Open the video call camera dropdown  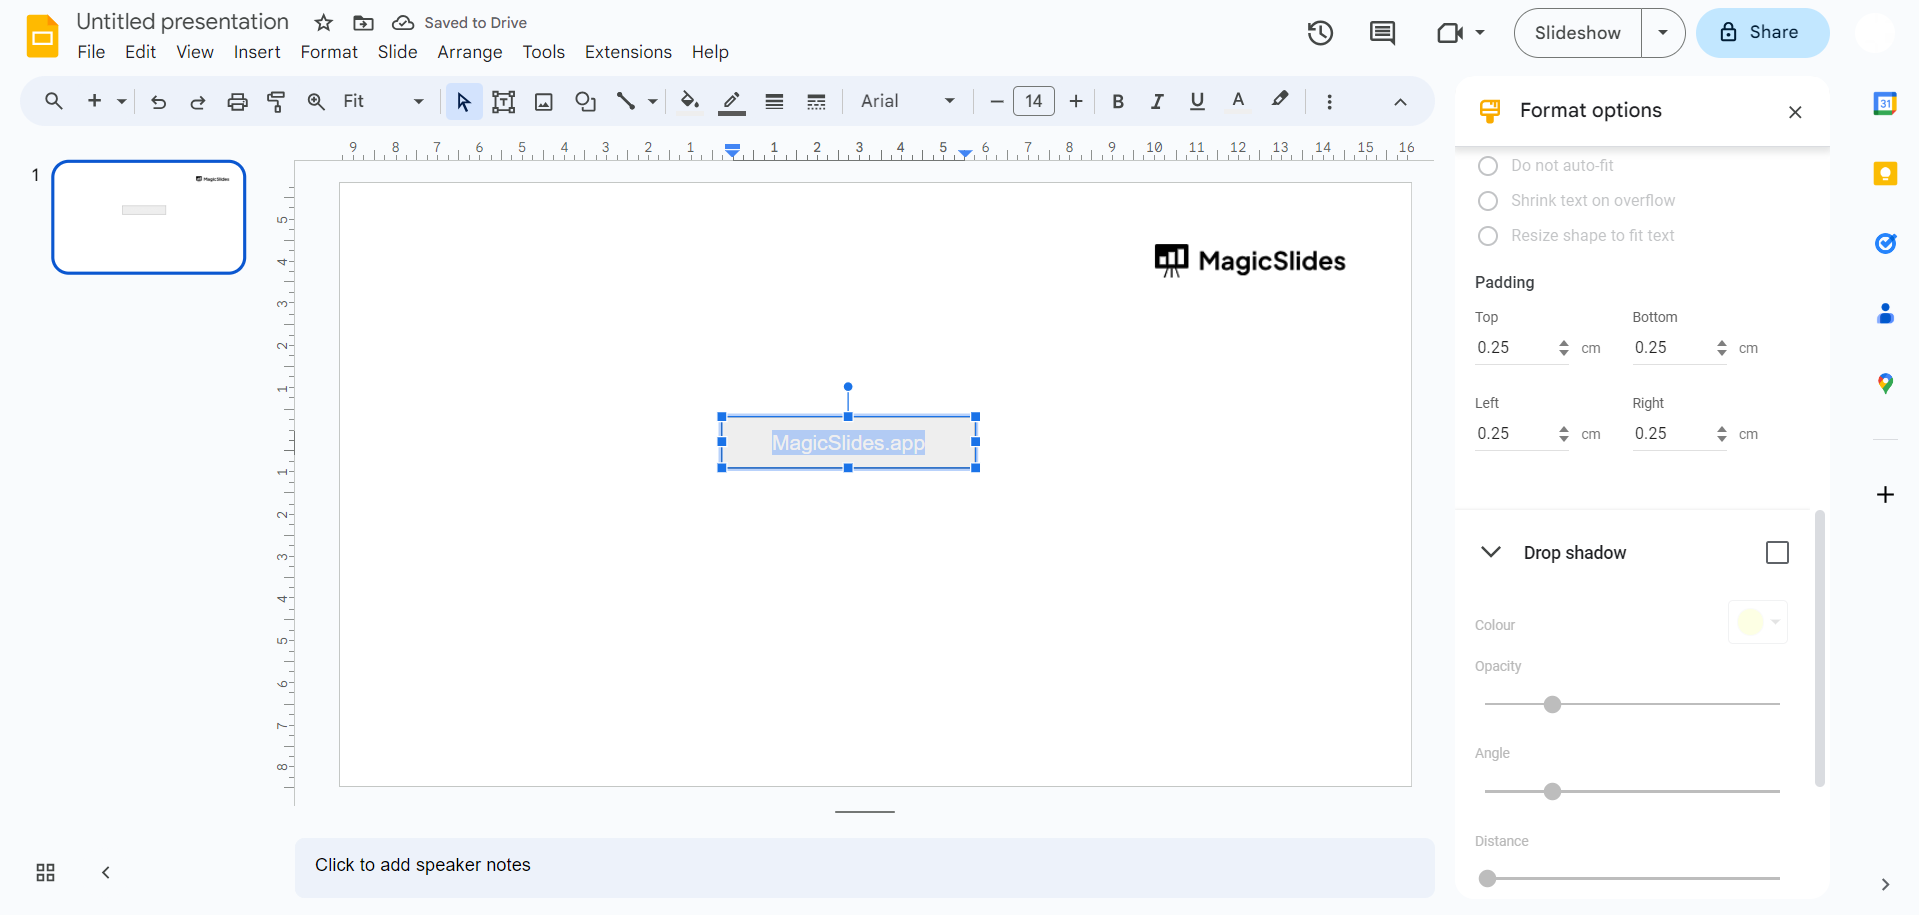tap(1480, 33)
